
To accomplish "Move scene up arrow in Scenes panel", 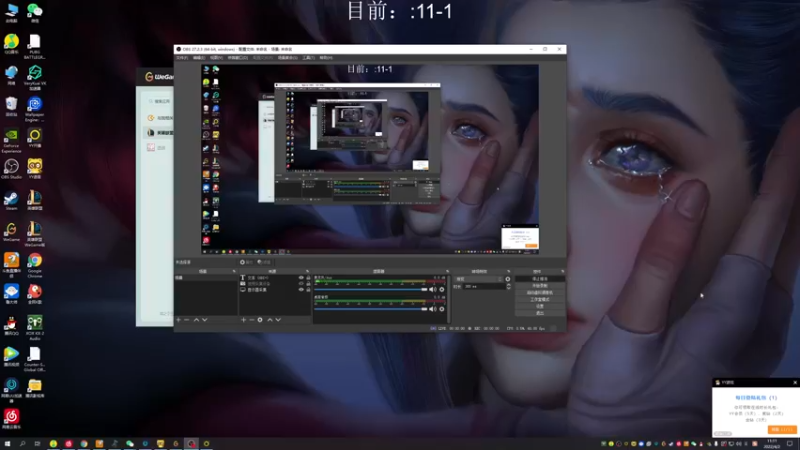I will pos(196,319).
